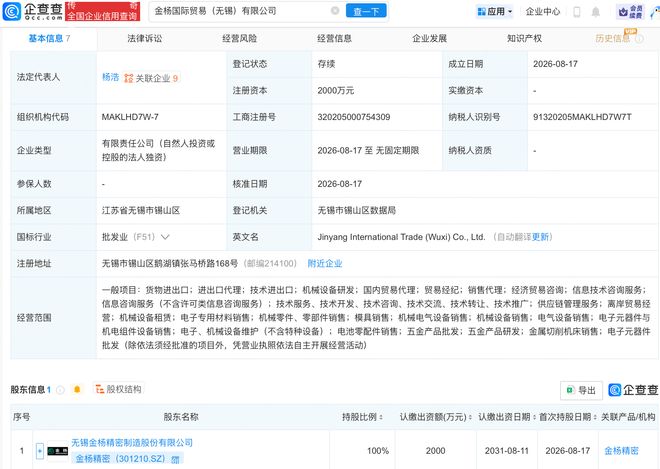Open 企业中心 in the header

pos(543,12)
